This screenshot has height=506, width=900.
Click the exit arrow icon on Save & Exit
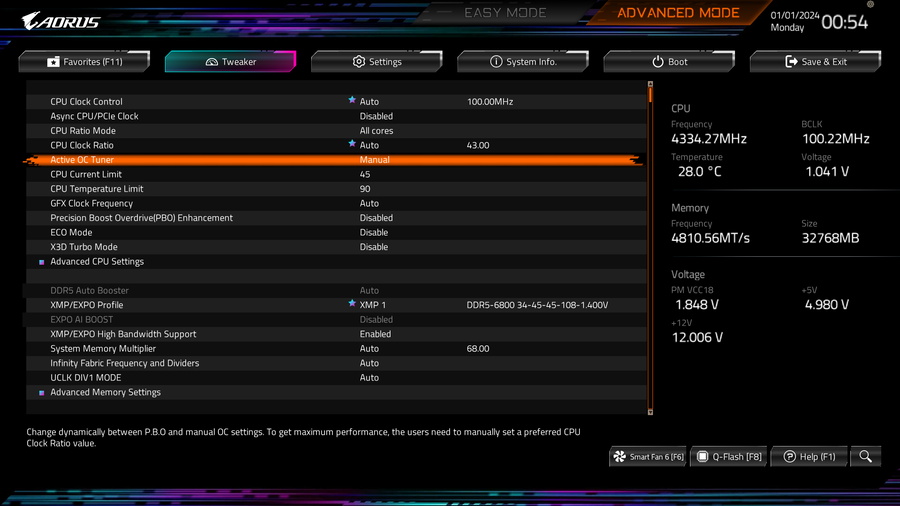[x=791, y=61]
